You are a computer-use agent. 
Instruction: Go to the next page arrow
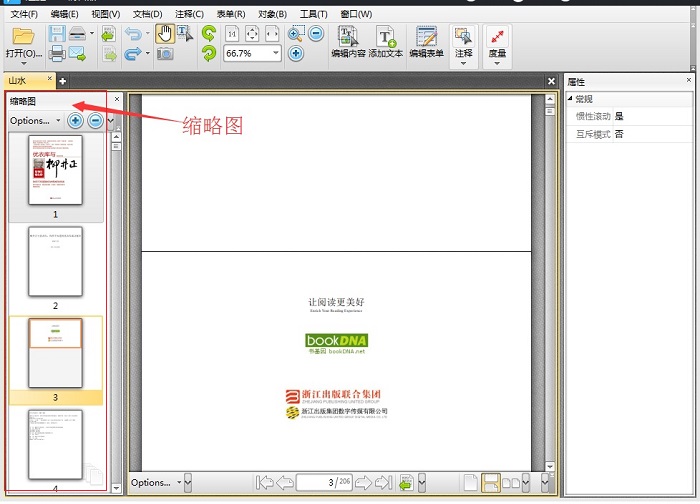363,483
